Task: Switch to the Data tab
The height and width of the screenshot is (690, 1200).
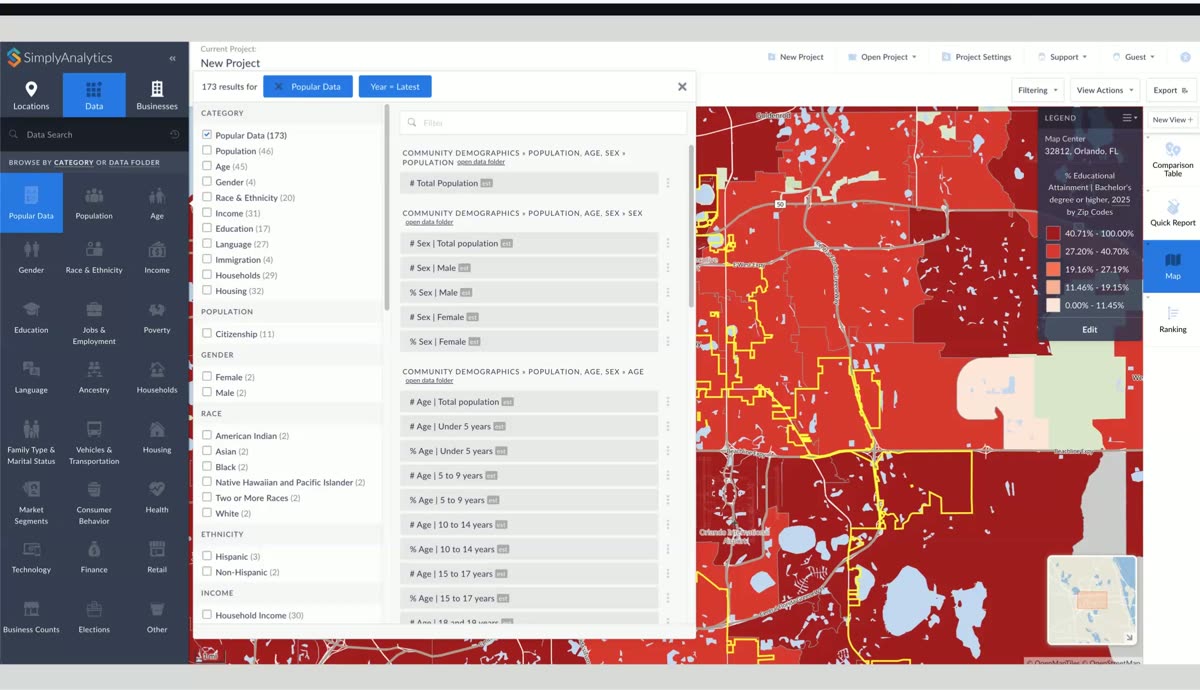Action: [x=94, y=95]
